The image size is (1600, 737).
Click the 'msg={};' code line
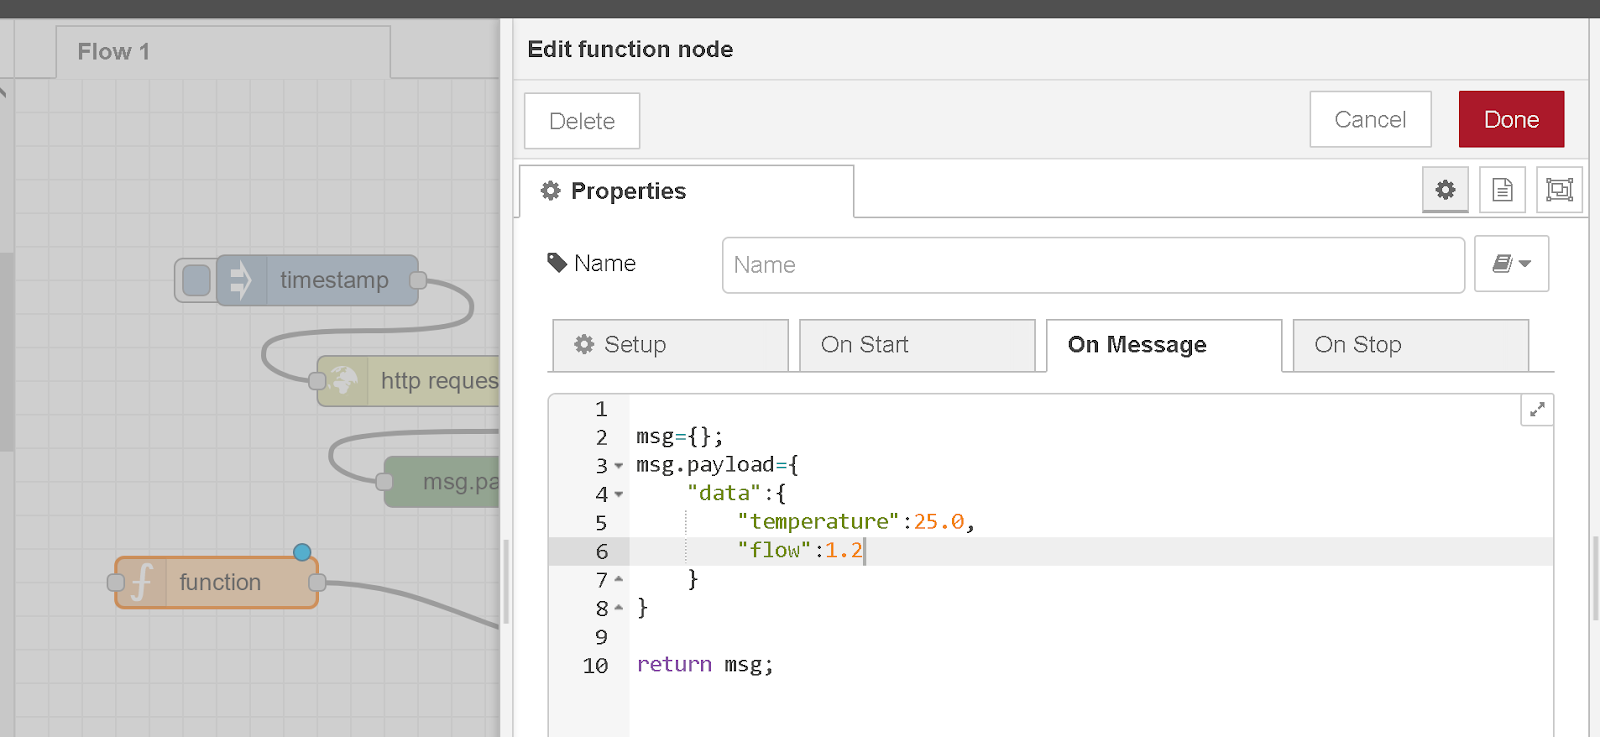[x=680, y=437]
